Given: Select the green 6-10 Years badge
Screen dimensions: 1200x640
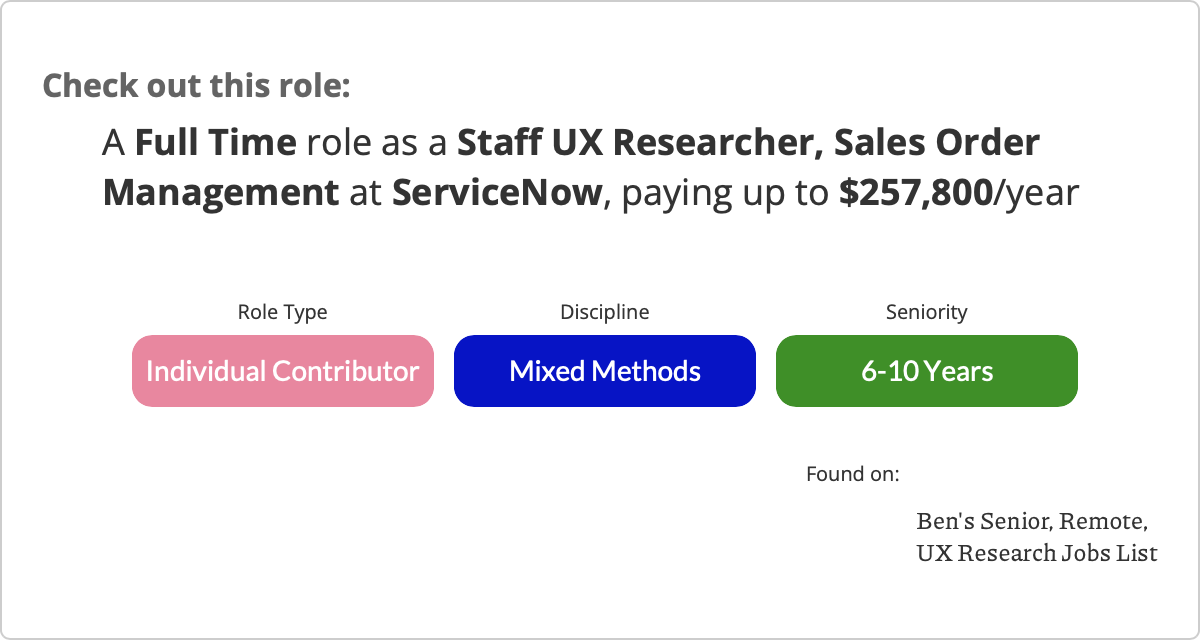Looking at the screenshot, I should click(927, 371).
